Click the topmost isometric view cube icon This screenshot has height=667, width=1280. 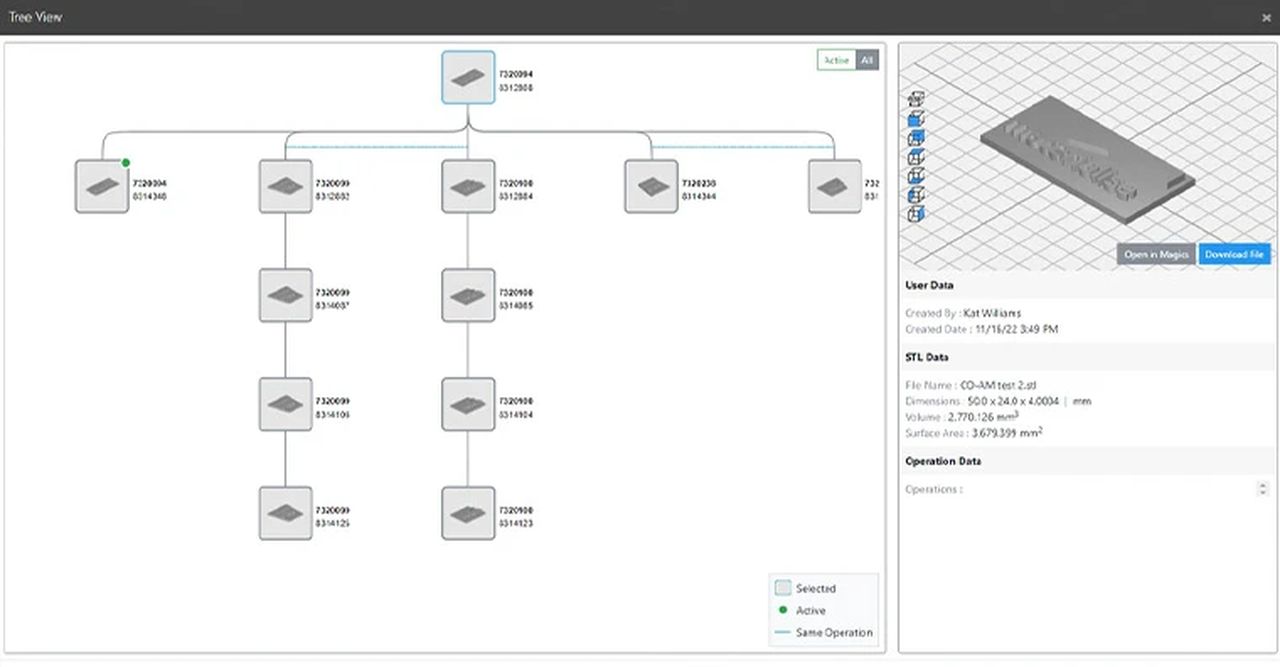(x=916, y=98)
